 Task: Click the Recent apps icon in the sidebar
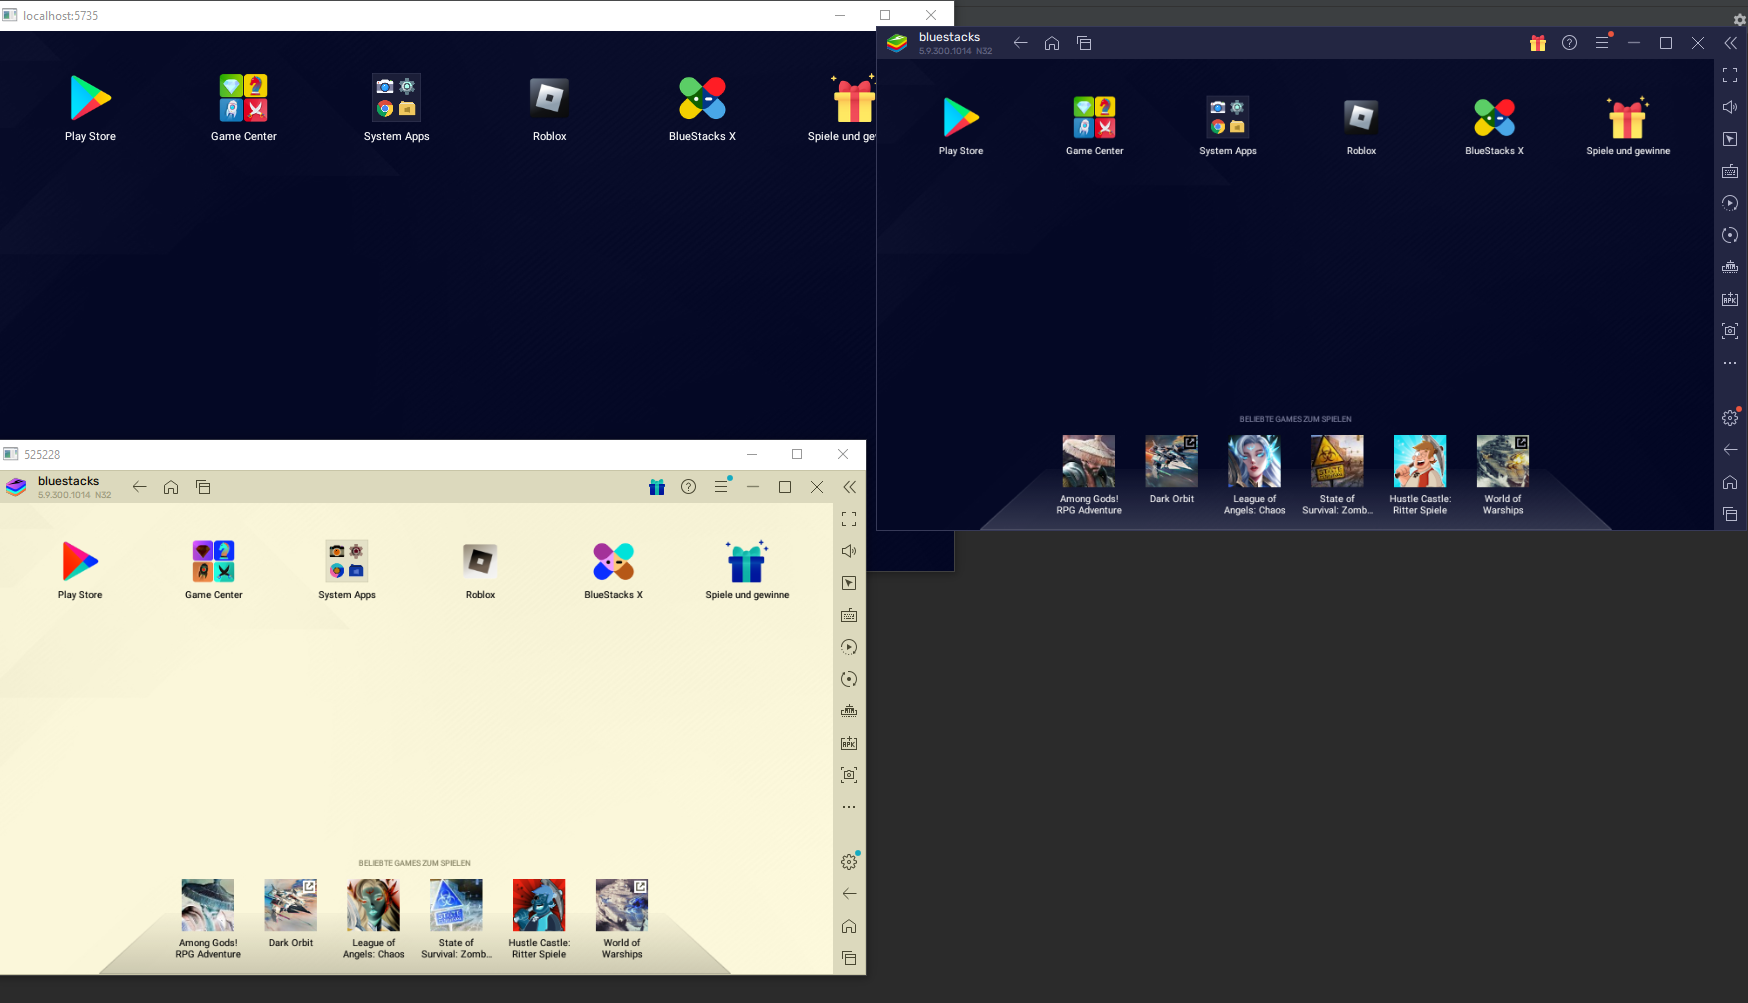point(1730,515)
